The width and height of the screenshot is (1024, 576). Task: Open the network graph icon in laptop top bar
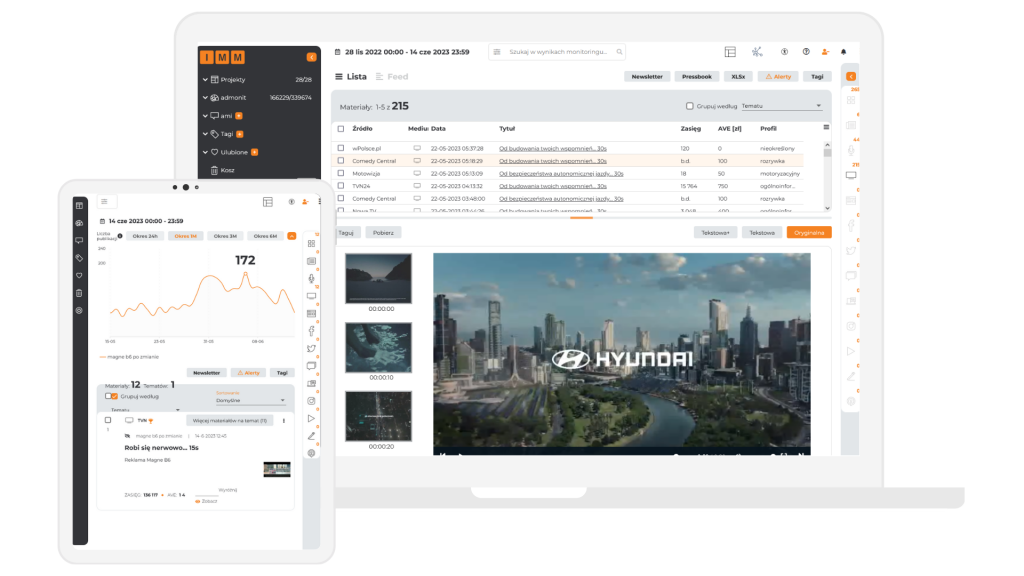point(757,52)
